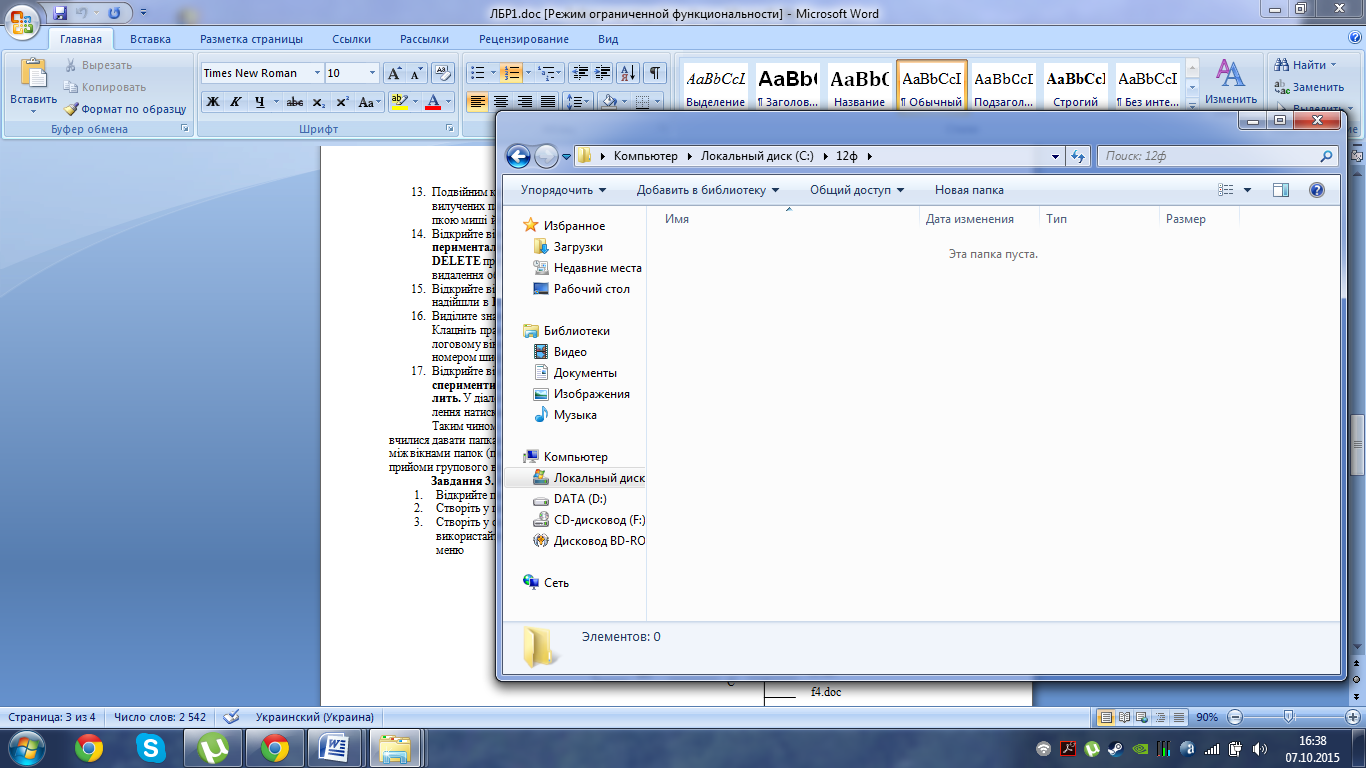Switch to the Разметка страницы tab
The image size is (1366, 768).
(251, 39)
